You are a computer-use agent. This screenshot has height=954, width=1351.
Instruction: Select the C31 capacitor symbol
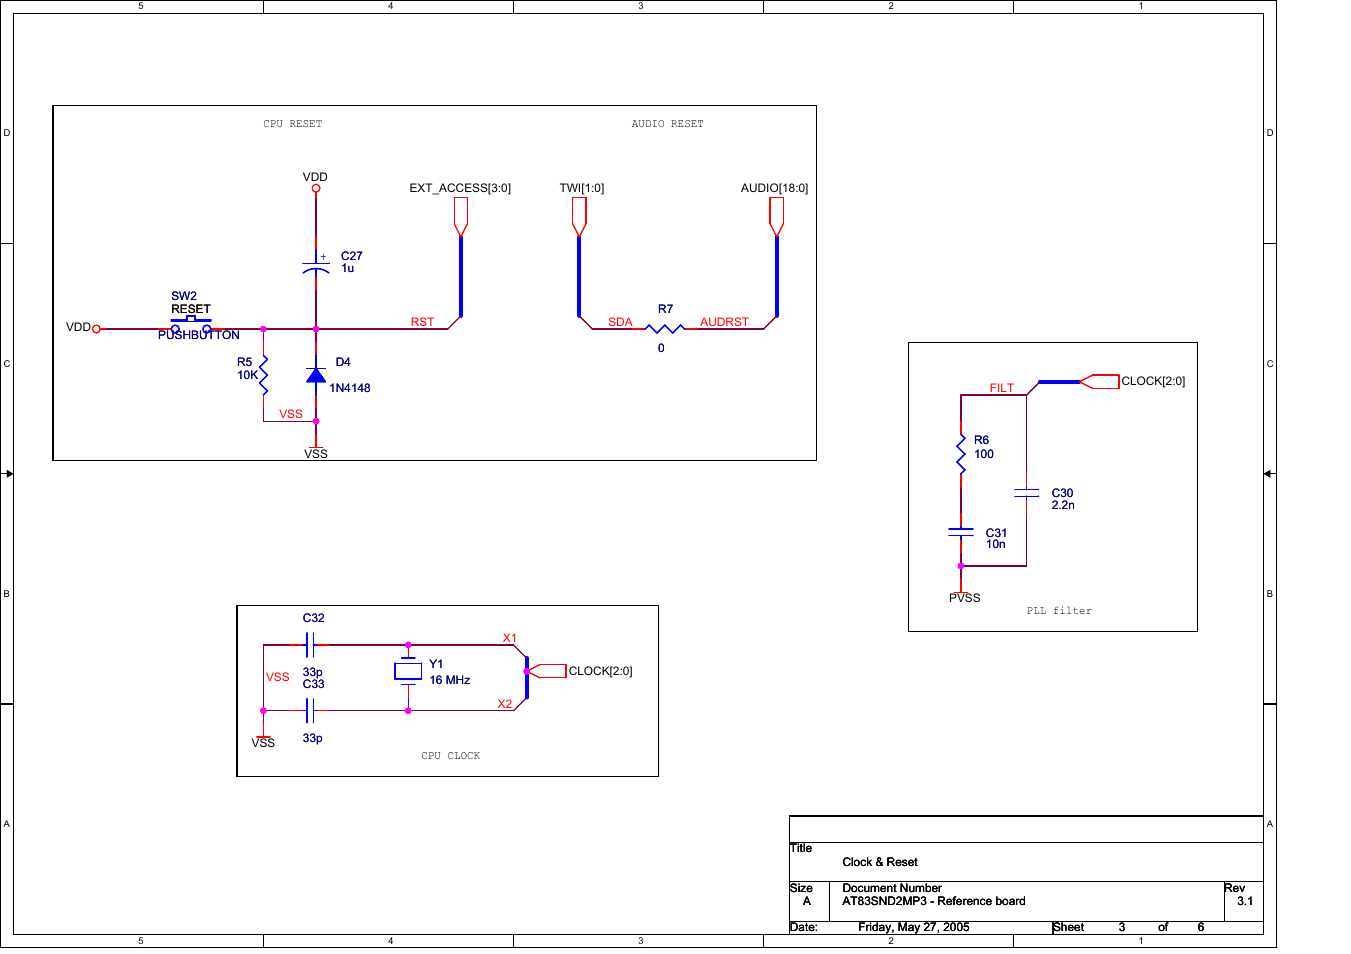pos(961,532)
